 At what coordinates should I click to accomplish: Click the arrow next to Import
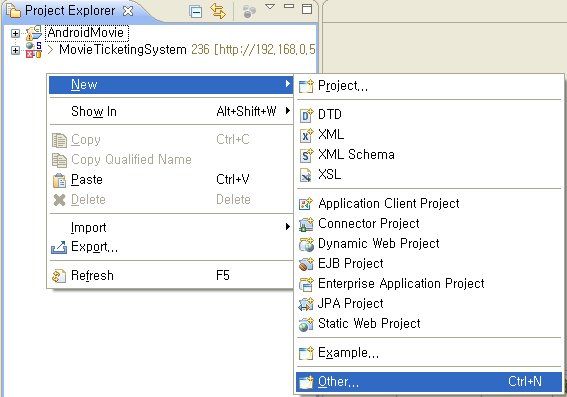287,227
